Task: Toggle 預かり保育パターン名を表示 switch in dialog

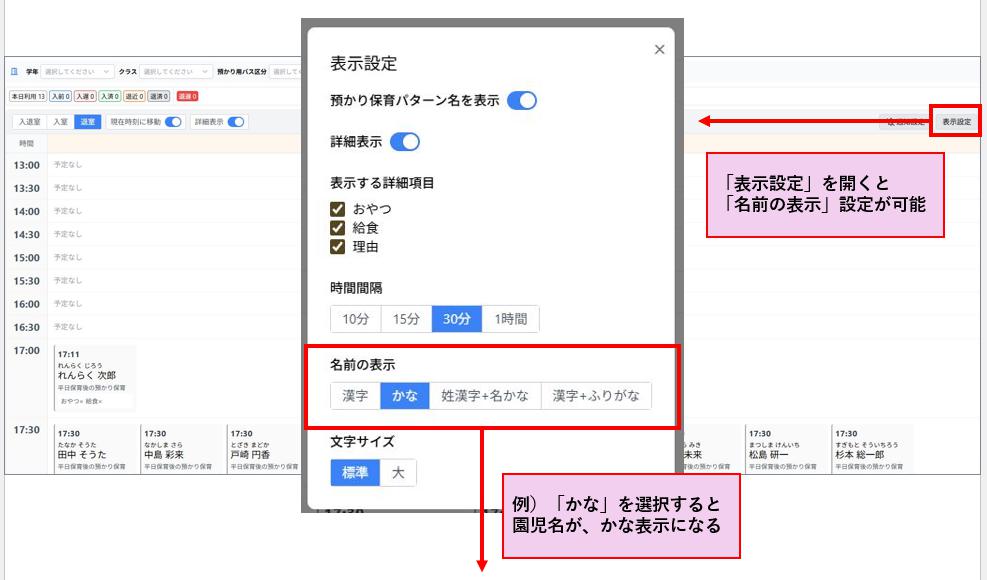Action: tap(522, 100)
